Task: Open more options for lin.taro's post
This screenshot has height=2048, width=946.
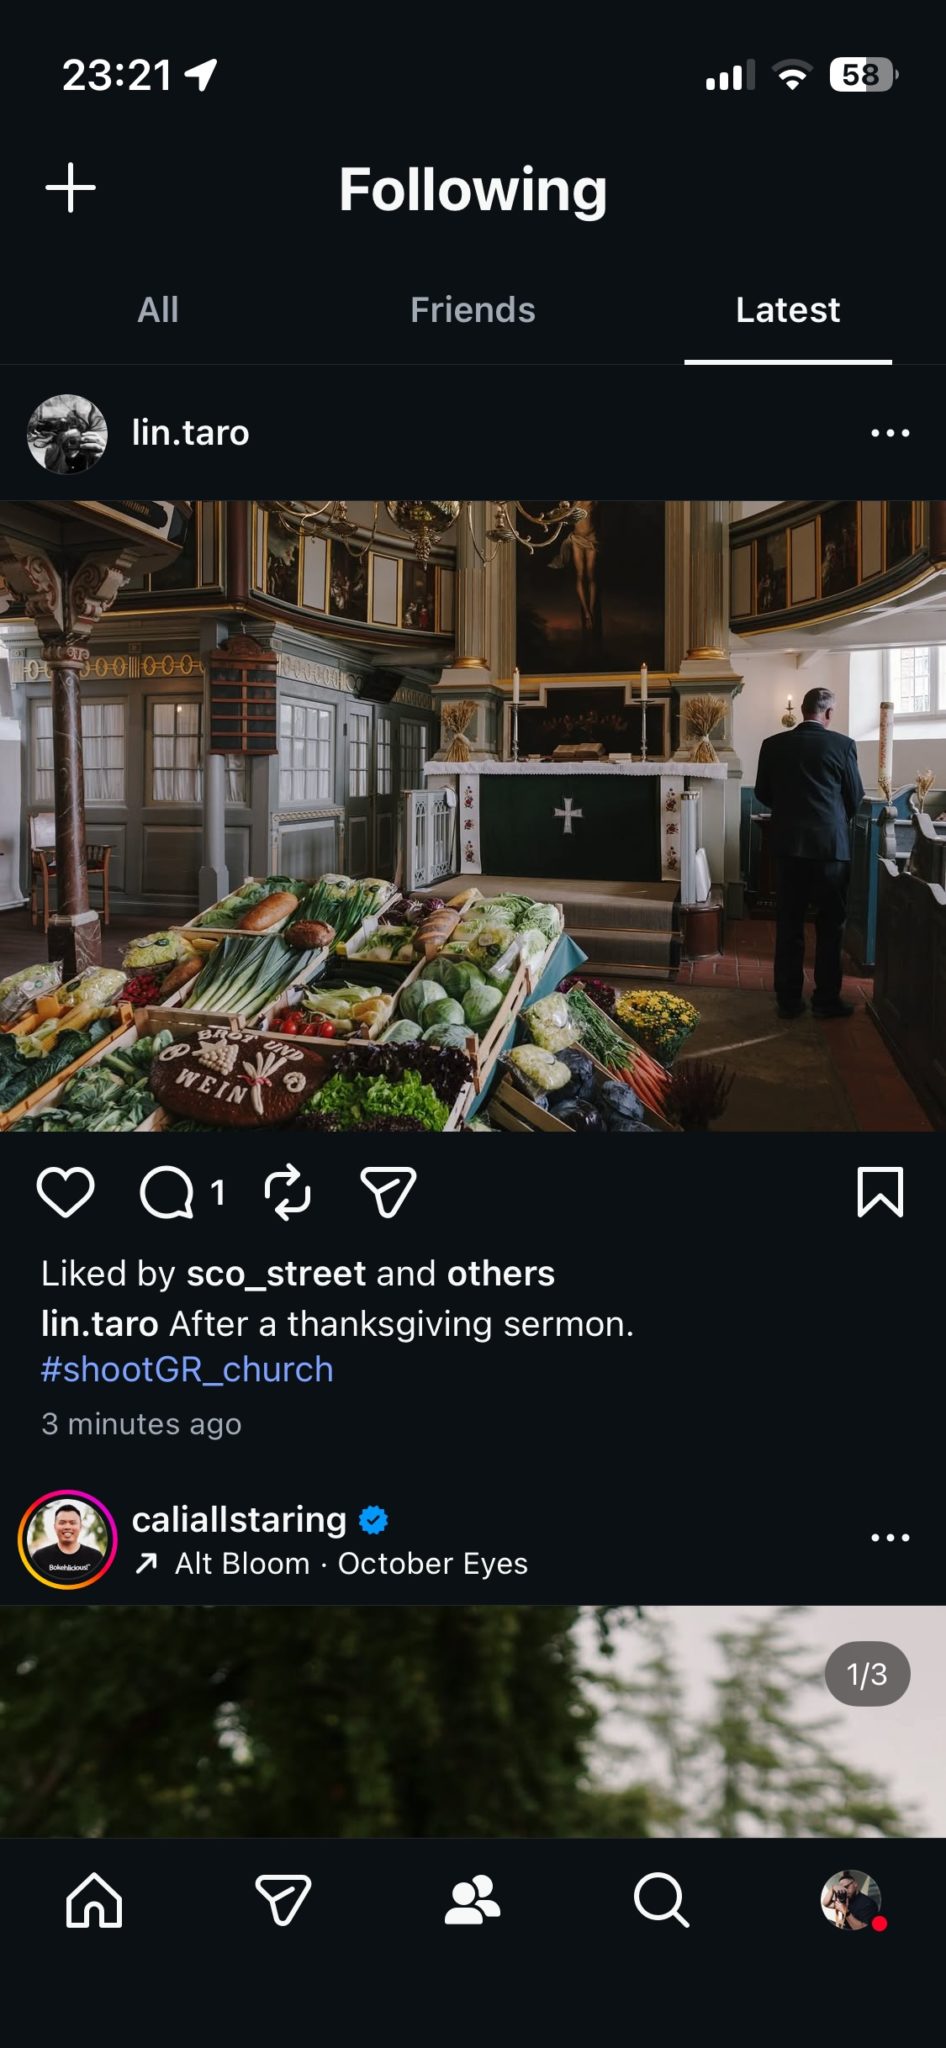Action: click(x=890, y=433)
